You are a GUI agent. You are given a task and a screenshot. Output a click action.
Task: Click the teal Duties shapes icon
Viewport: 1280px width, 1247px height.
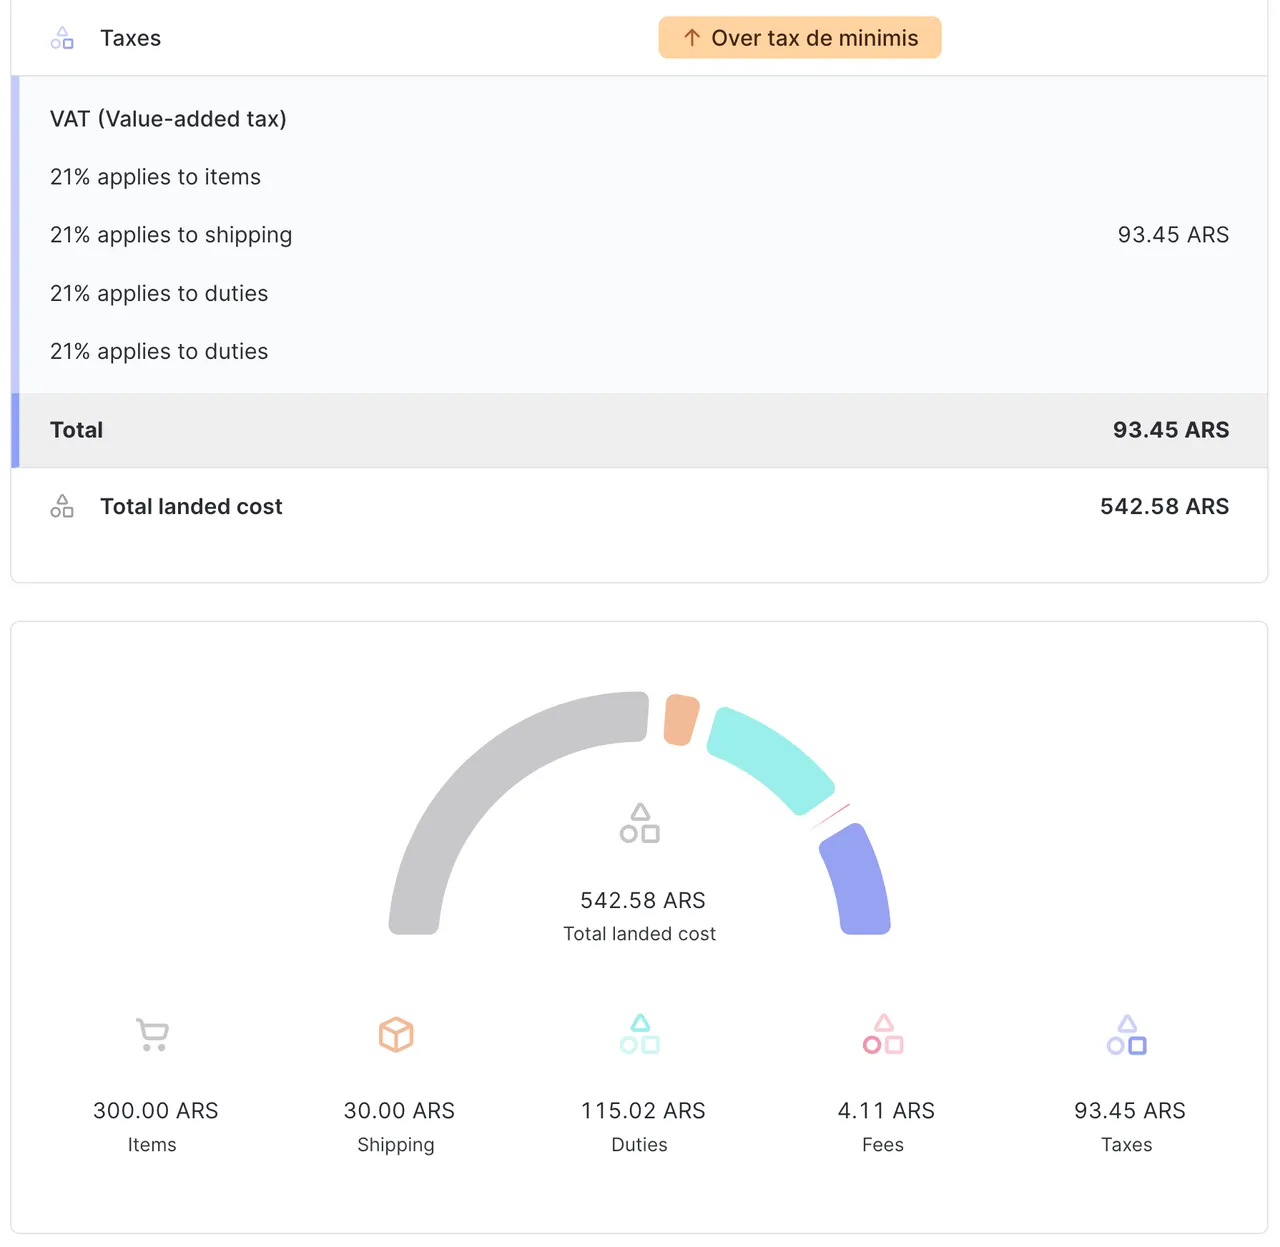pyautogui.click(x=640, y=1034)
